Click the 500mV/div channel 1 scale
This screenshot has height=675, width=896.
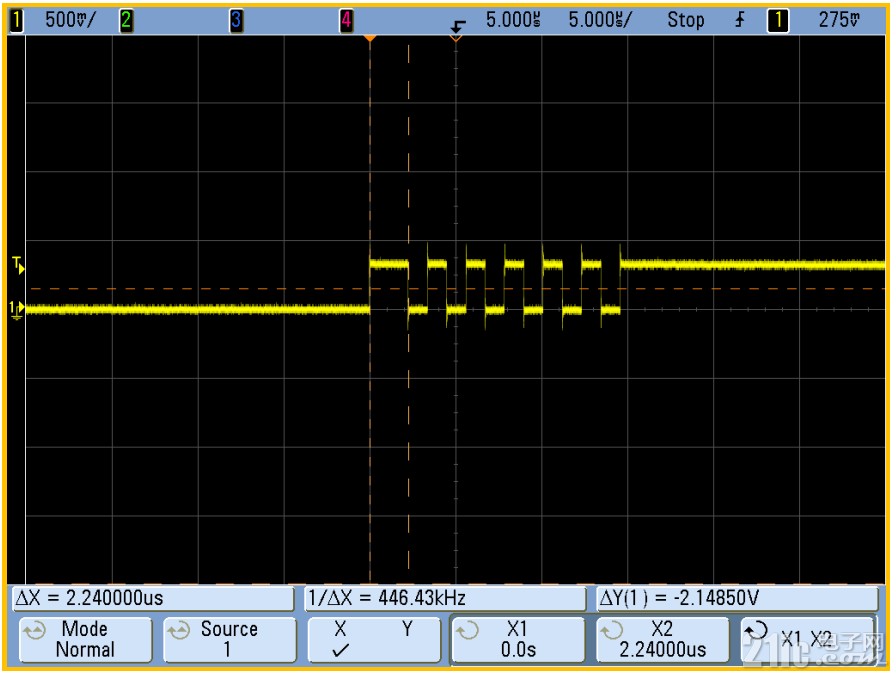70,20
